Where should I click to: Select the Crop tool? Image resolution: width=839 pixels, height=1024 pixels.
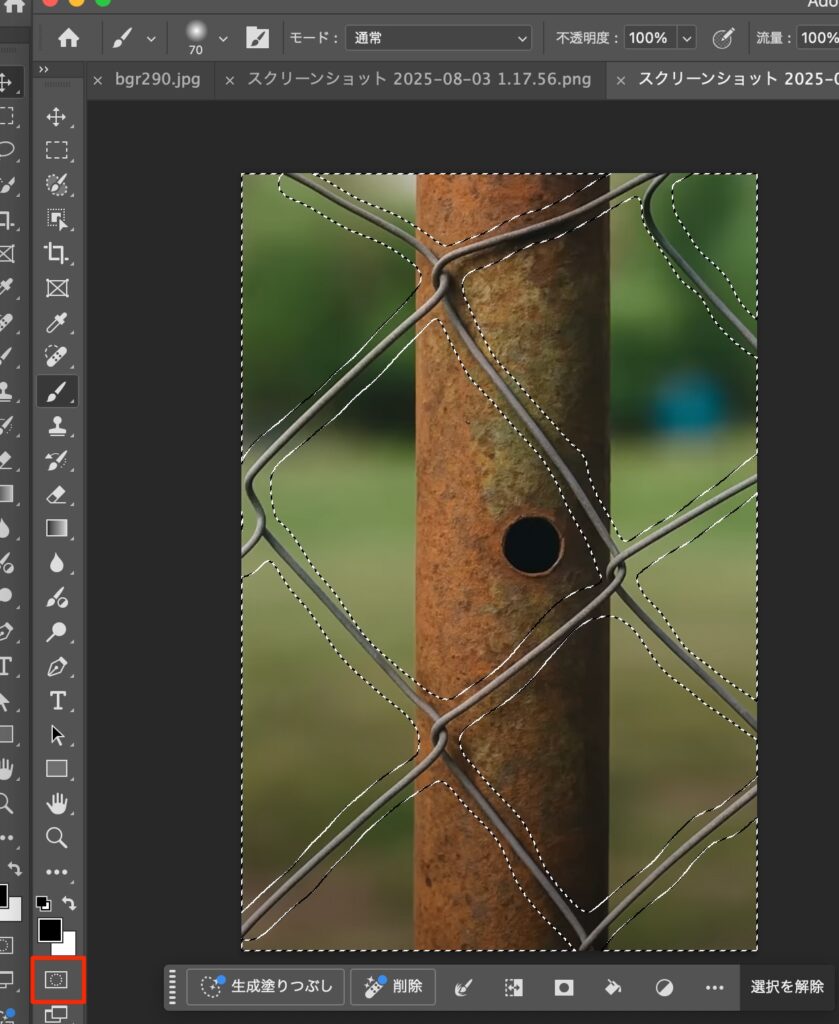(x=57, y=254)
